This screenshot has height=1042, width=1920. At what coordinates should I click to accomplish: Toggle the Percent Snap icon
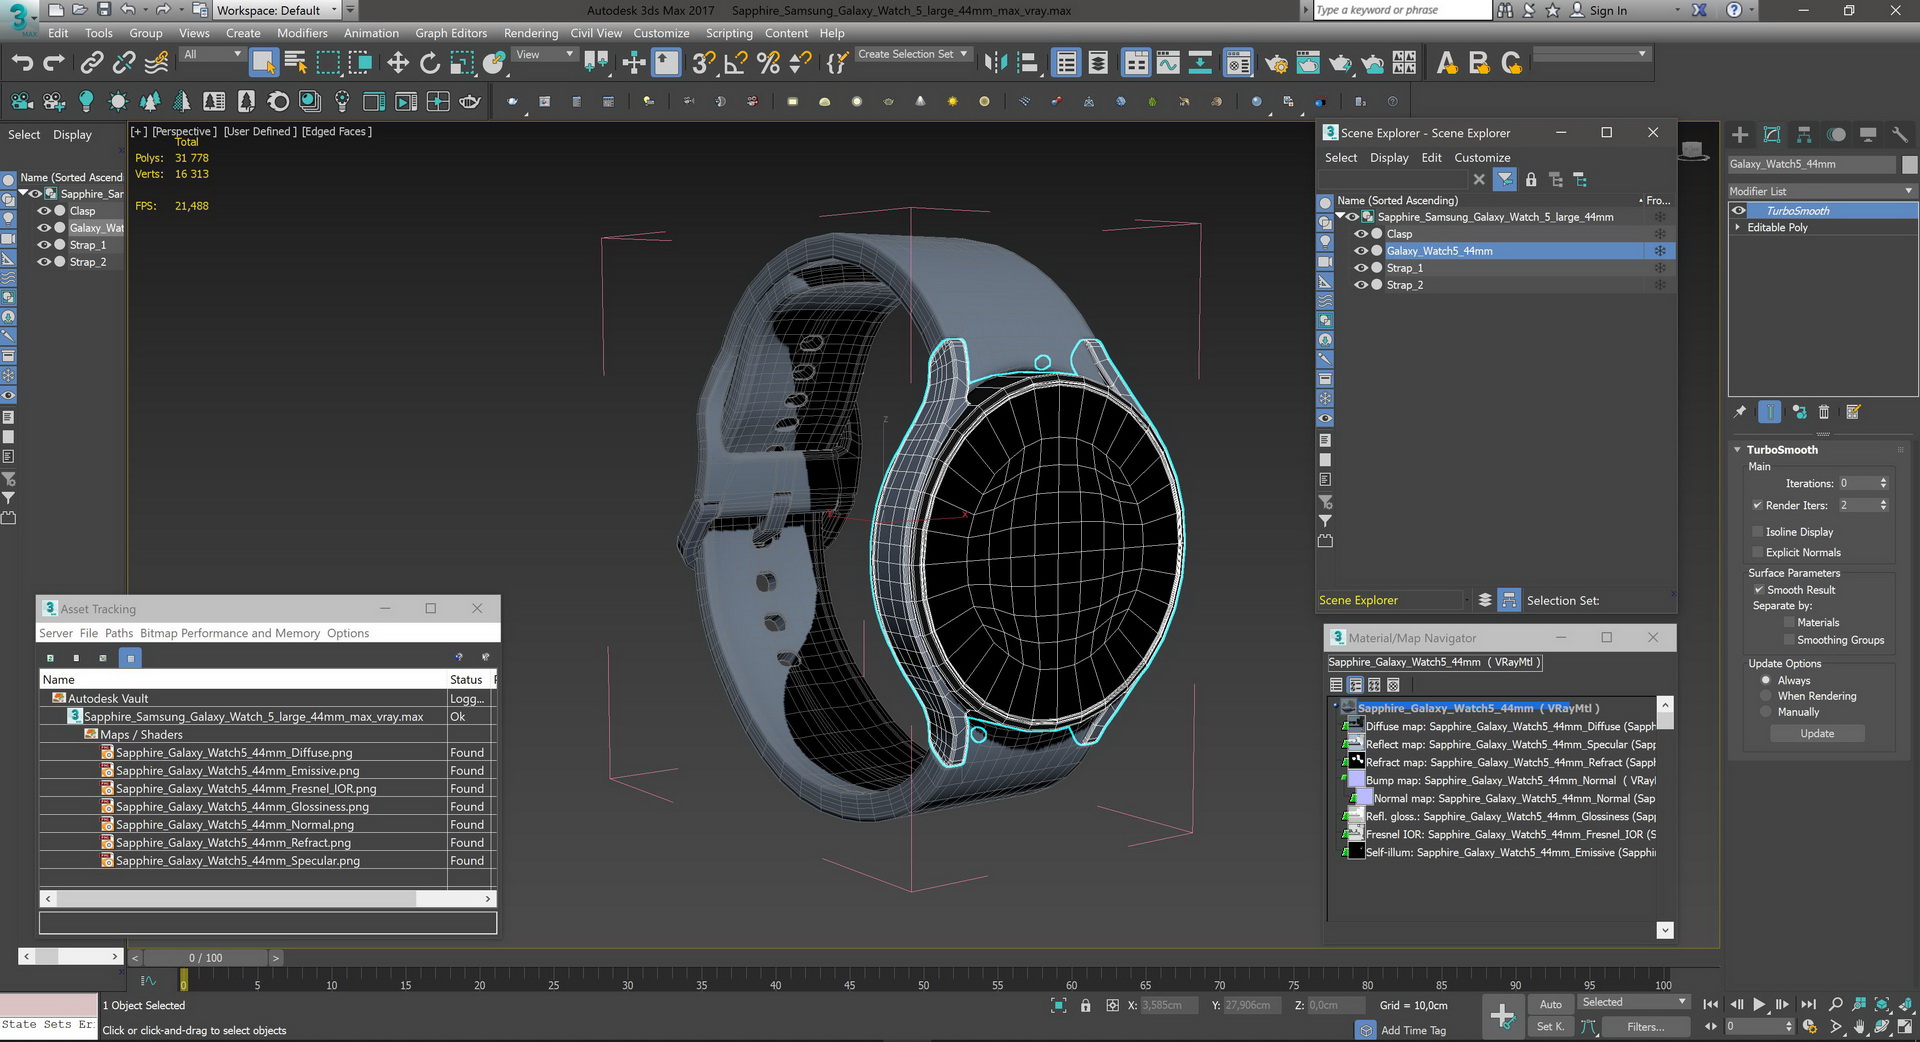768,63
